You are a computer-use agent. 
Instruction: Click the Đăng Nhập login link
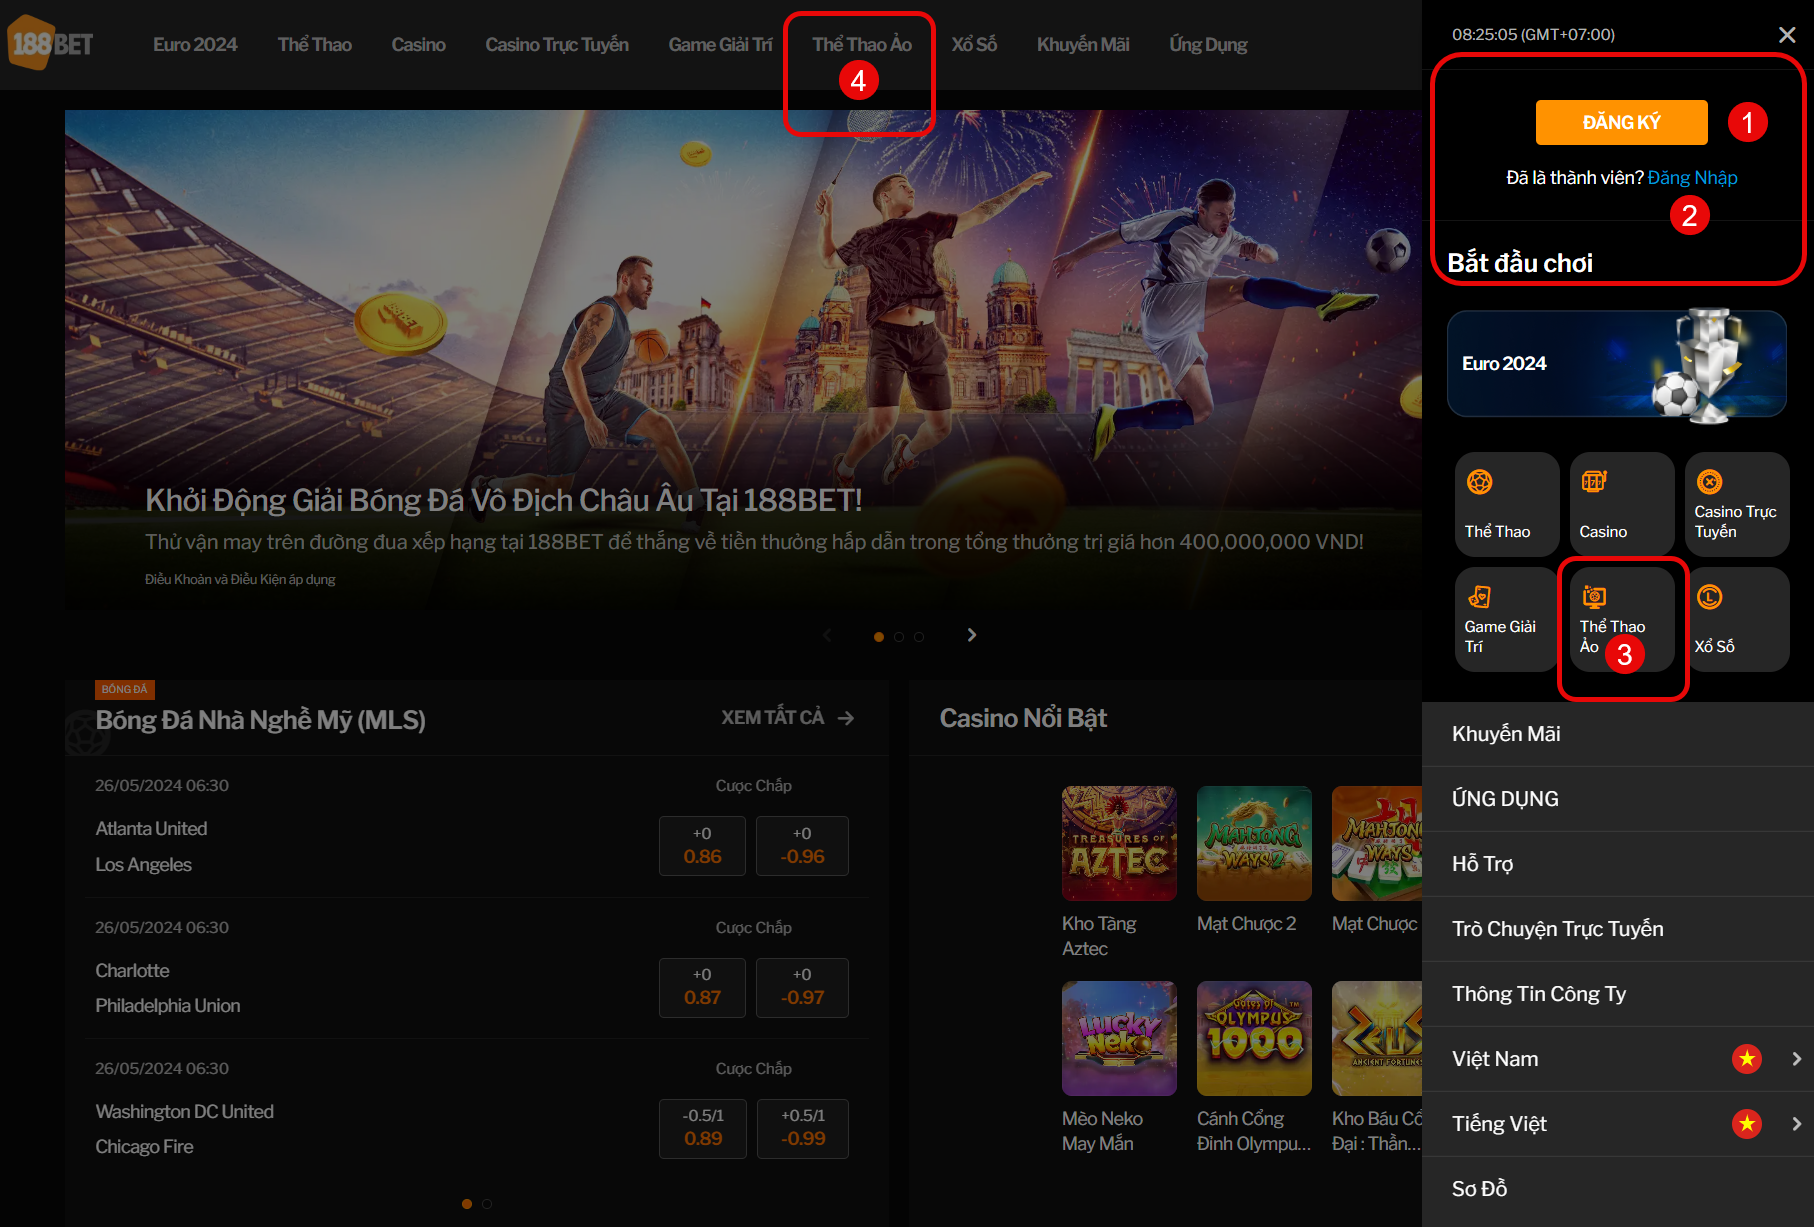(1693, 177)
